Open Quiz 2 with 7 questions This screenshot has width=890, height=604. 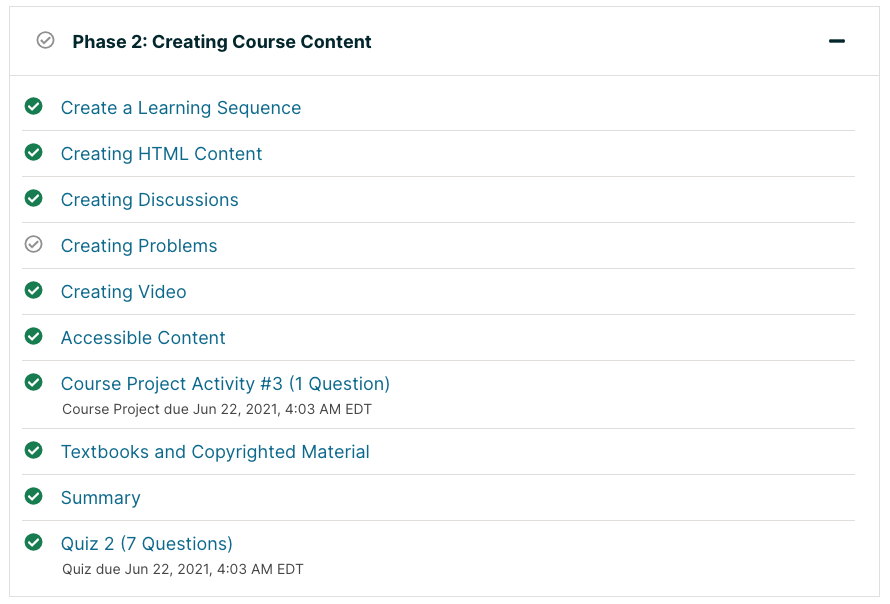(x=147, y=543)
